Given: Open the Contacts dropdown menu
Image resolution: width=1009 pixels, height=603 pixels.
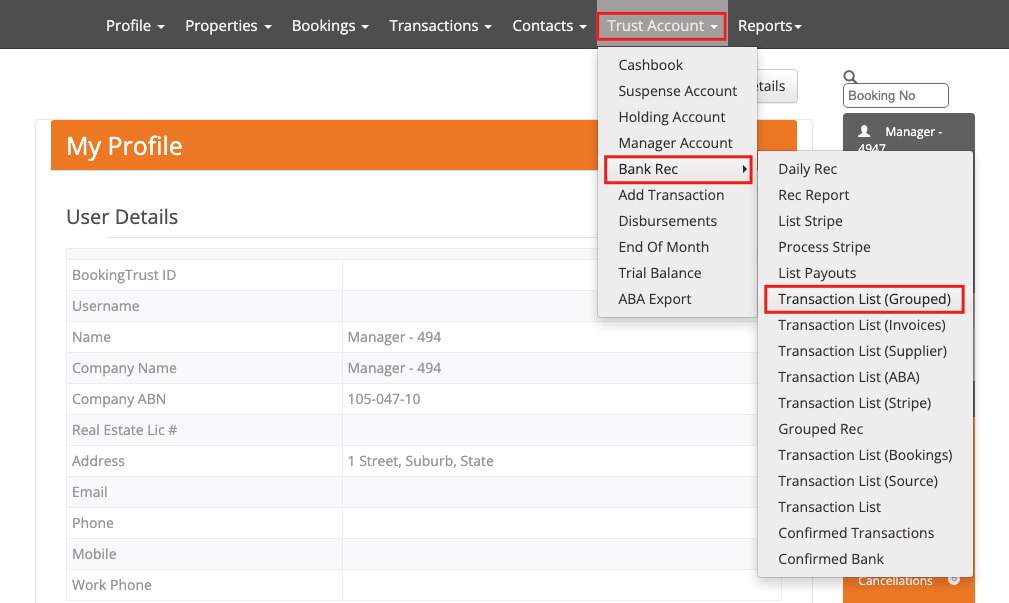Looking at the screenshot, I should pyautogui.click(x=550, y=26).
